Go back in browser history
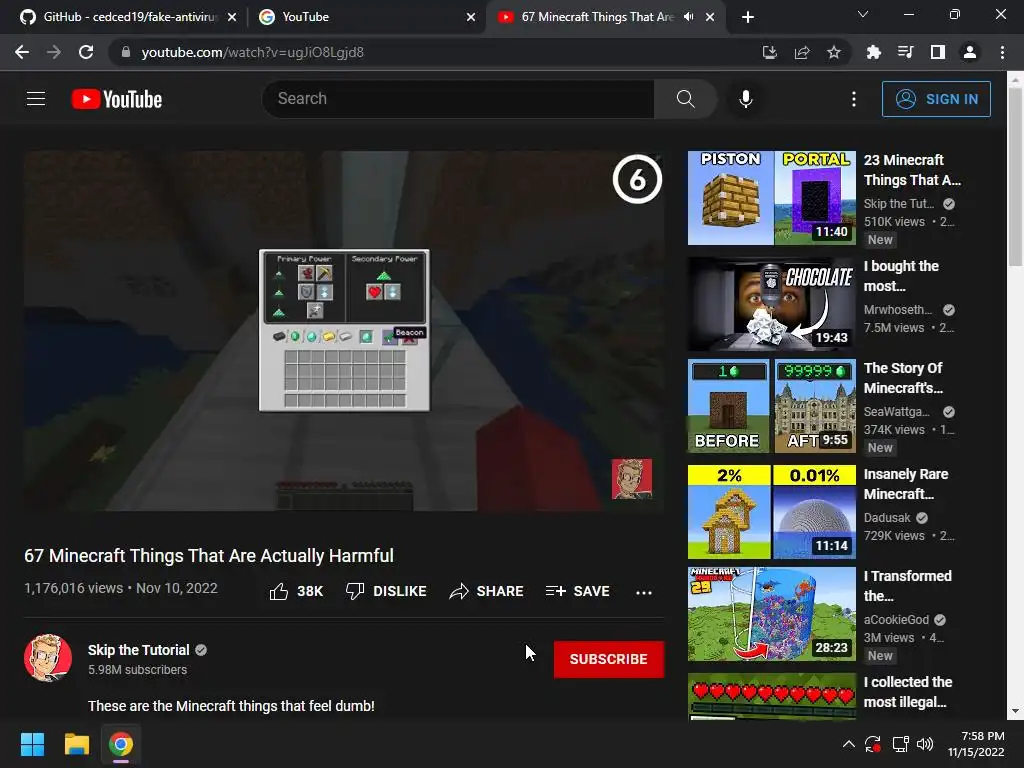The image size is (1024, 768). [22, 52]
